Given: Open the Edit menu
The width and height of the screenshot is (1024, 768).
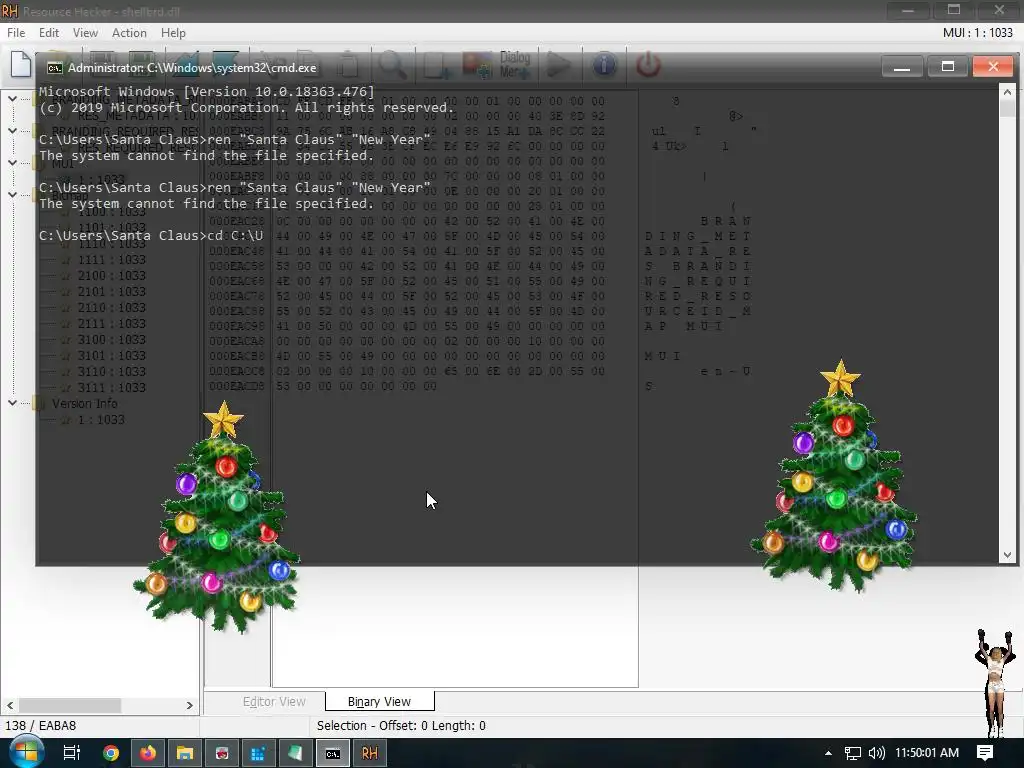Looking at the screenshot, I should 48,33.
